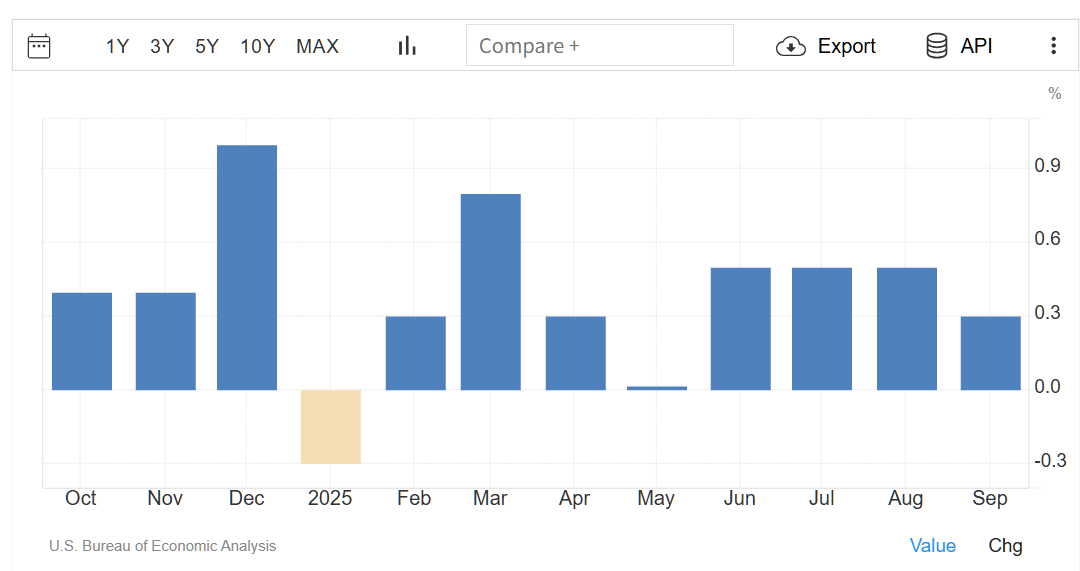Switch chart to Value view

(932, 545)
